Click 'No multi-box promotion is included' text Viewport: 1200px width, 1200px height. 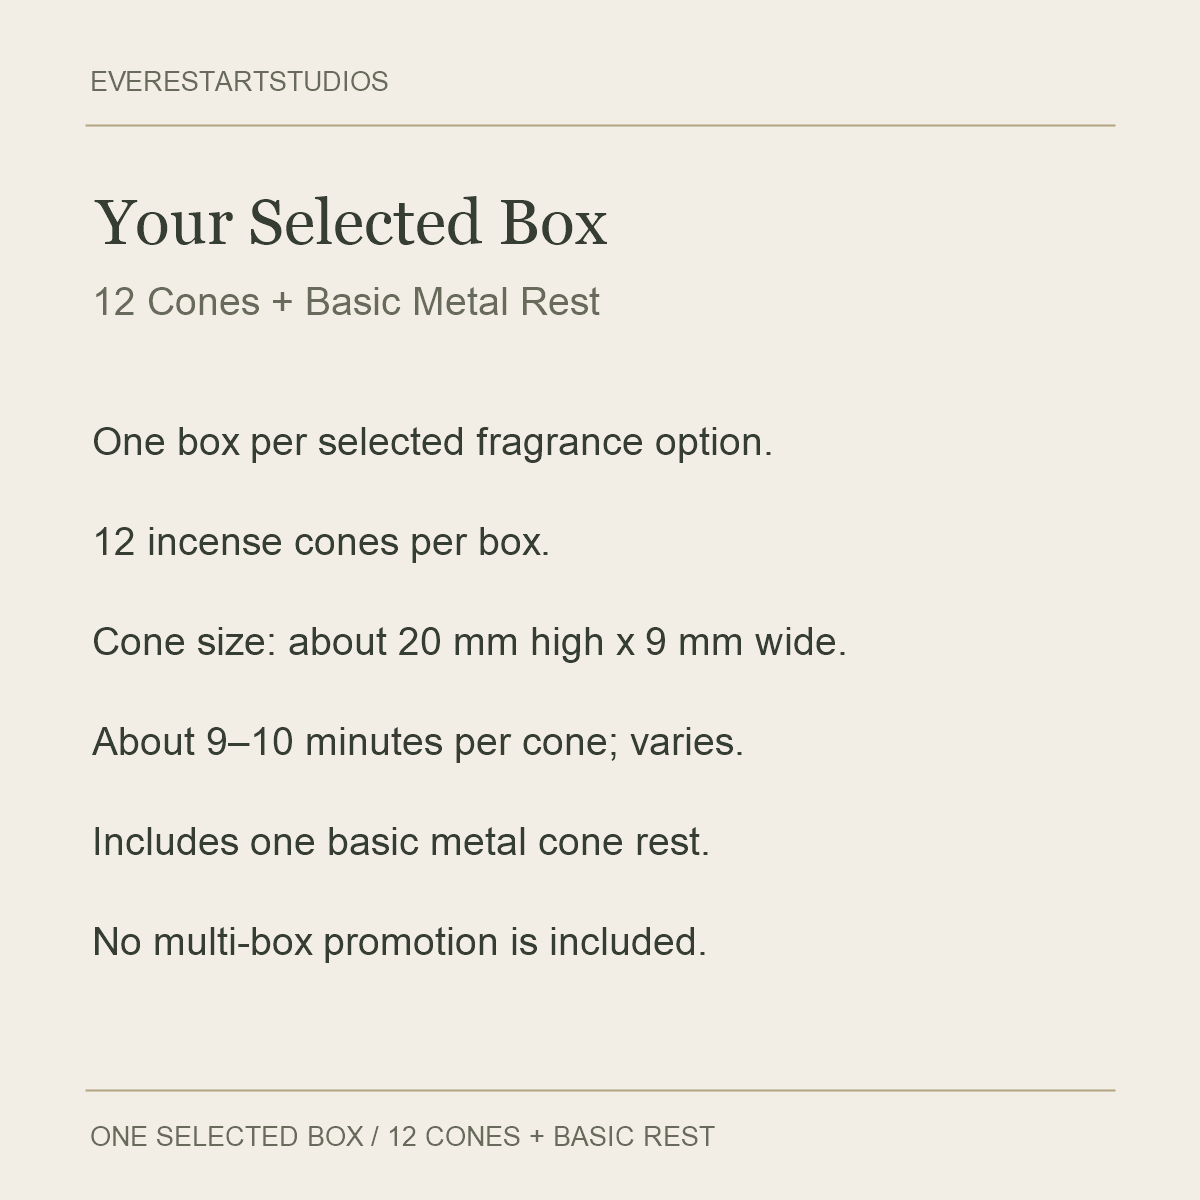point(399,942)
